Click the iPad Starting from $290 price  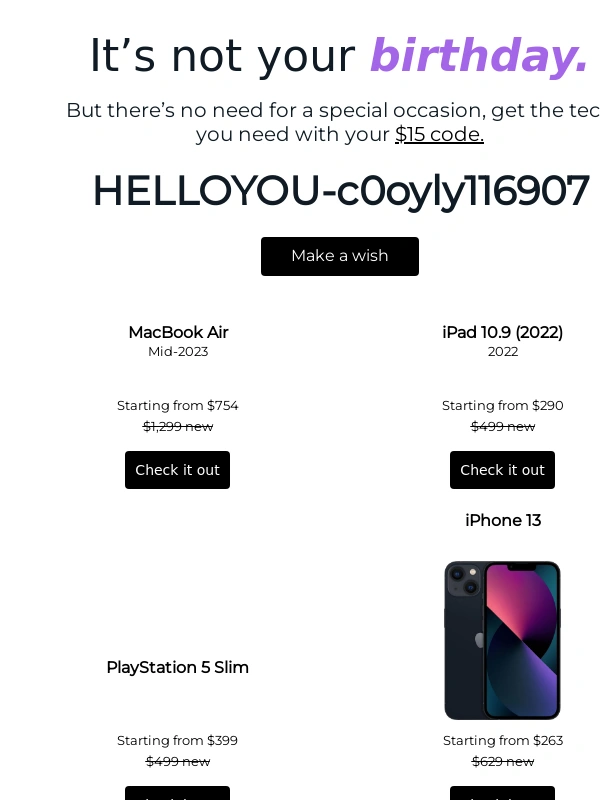[x=503, y=406]
